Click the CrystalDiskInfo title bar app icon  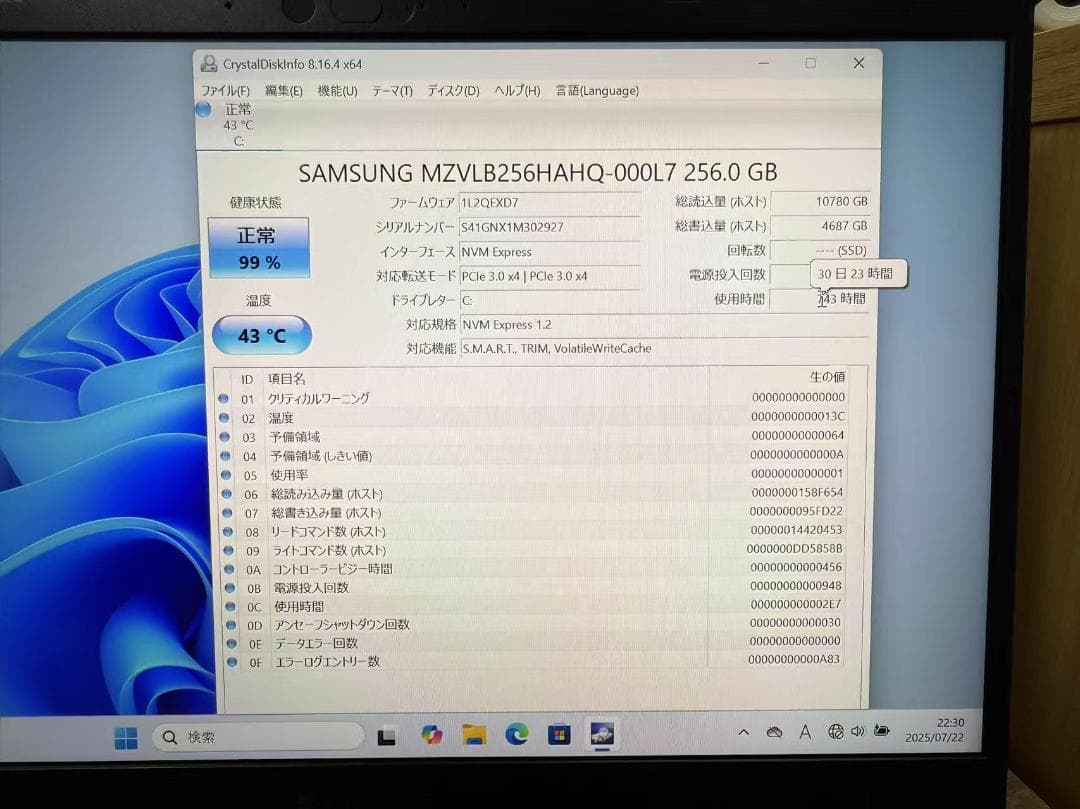pyautogui.click(x=208, y=63)
